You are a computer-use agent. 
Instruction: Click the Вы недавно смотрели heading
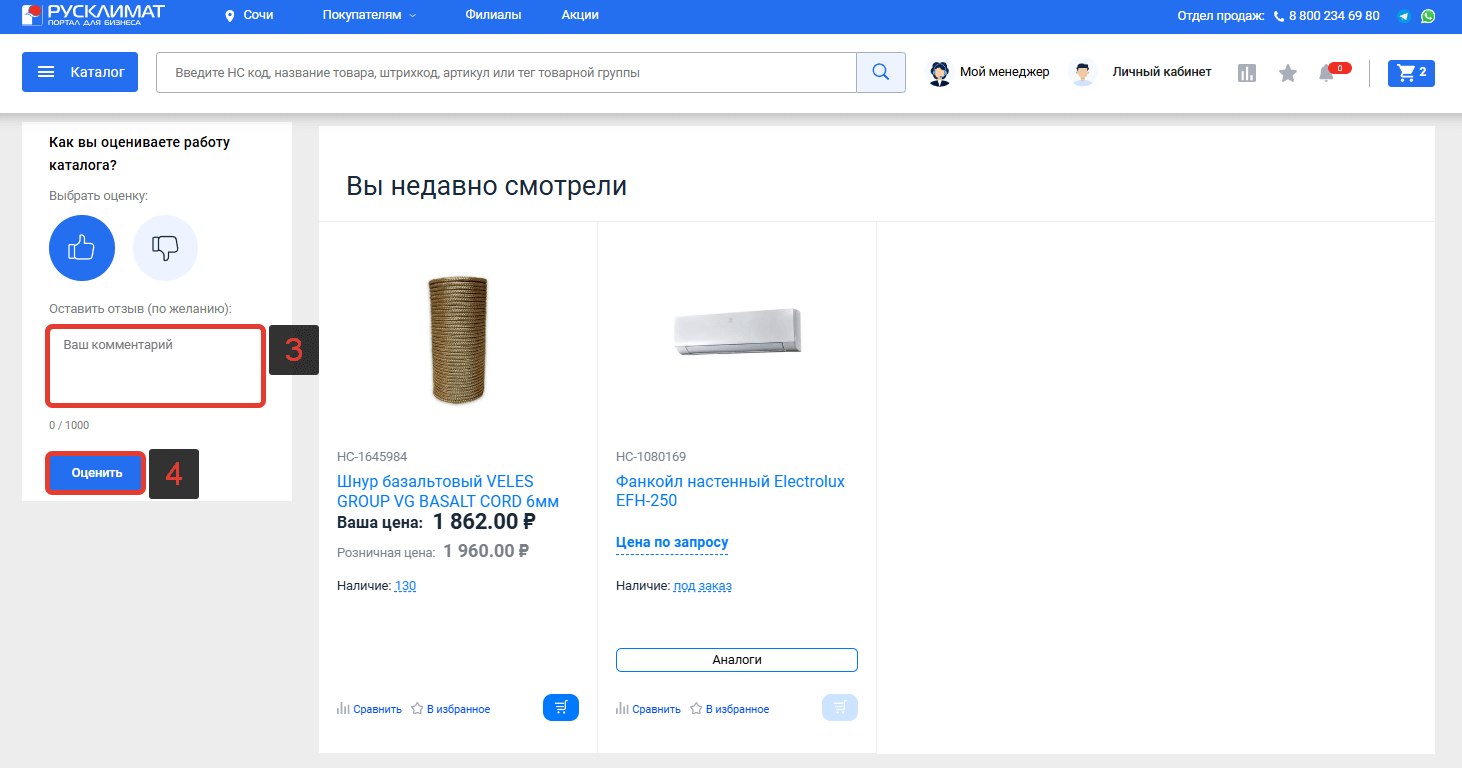(486, 186)
